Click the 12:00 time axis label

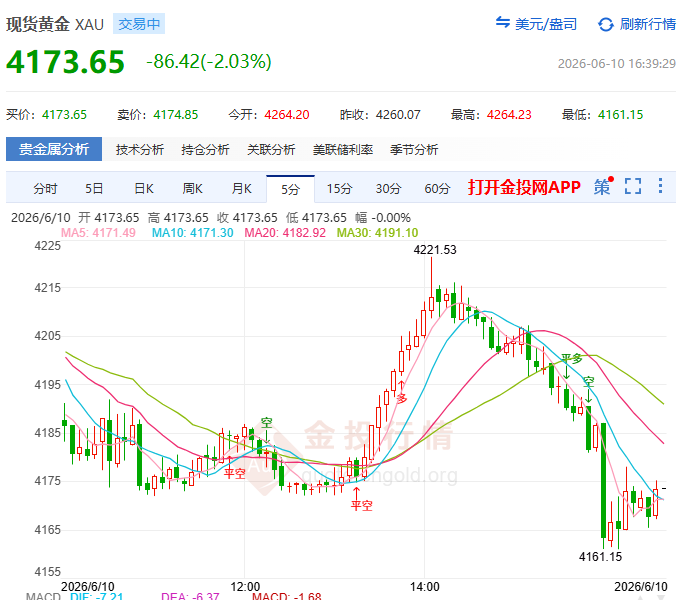click(245, 587)
